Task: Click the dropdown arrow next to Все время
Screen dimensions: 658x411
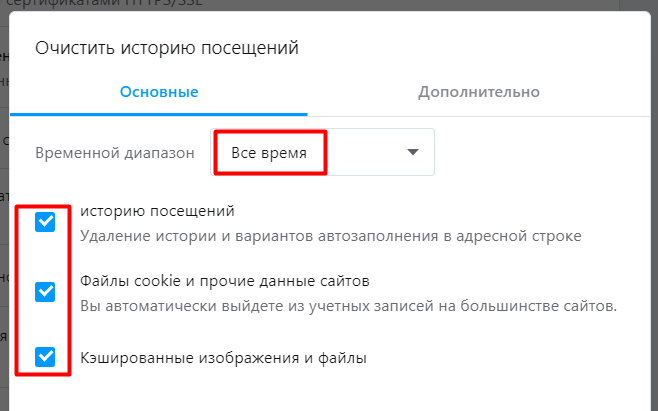Action: pos(412,152)
